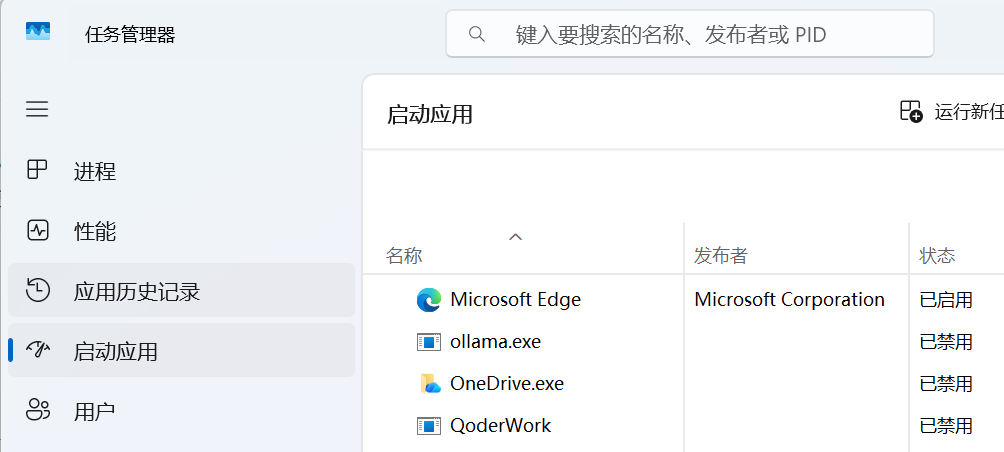The width and height of the screenshot is (1004, 452).
Task: Toggle the hamburger navigation menu
Action: pos(37,109)
